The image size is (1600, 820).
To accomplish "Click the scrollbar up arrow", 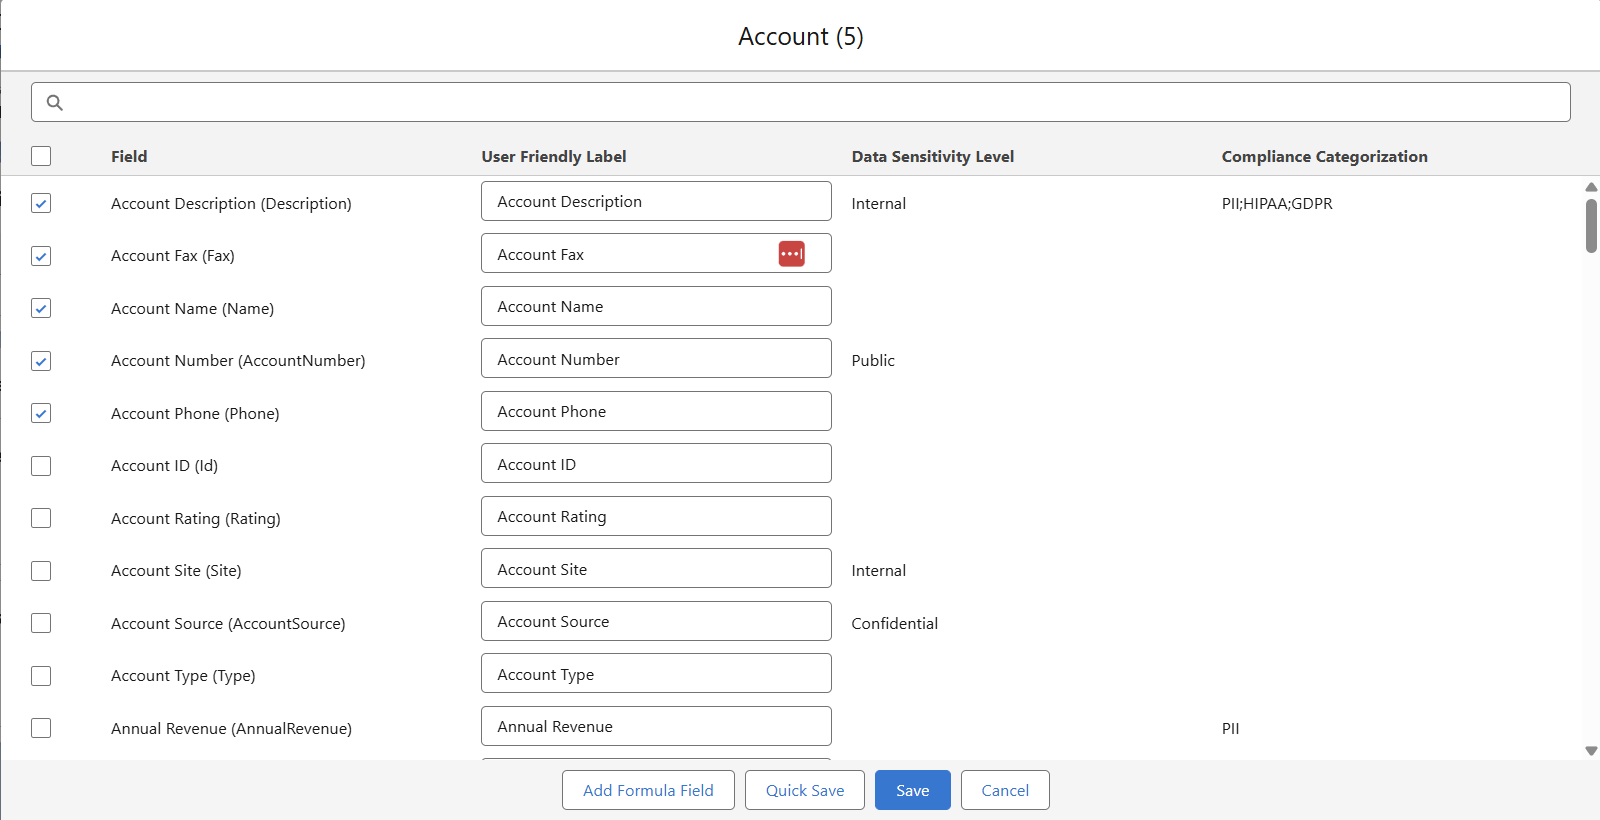I will coord(1590,187).
